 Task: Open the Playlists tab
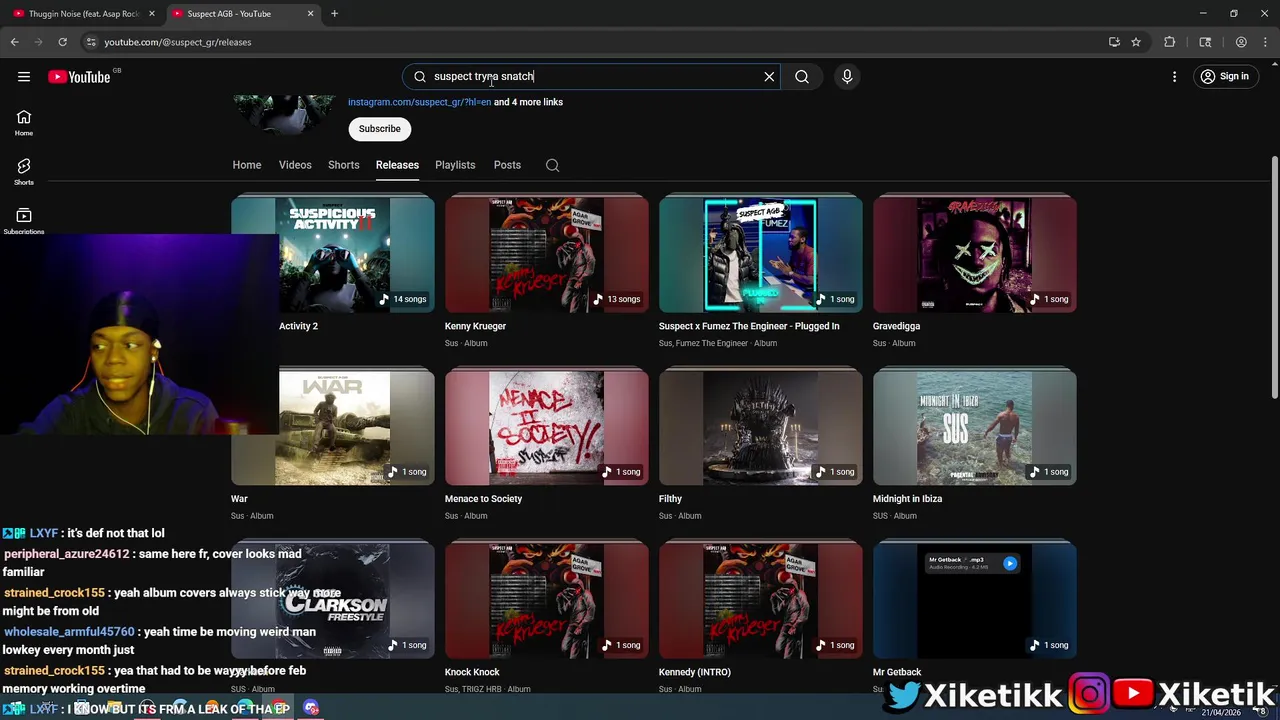coord(455,165)
